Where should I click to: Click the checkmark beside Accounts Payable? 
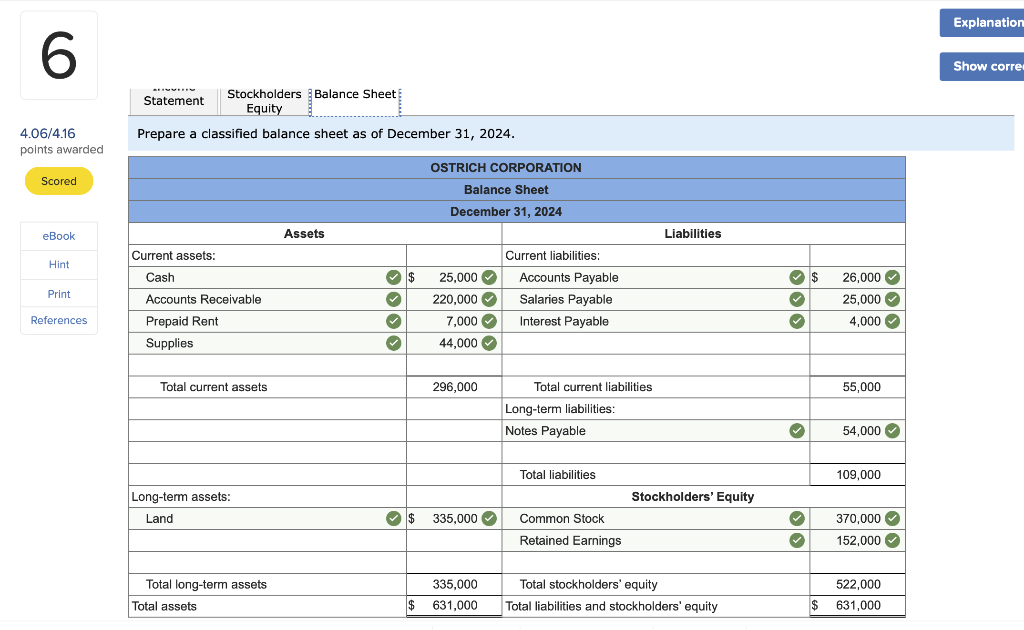pos(797,277)
